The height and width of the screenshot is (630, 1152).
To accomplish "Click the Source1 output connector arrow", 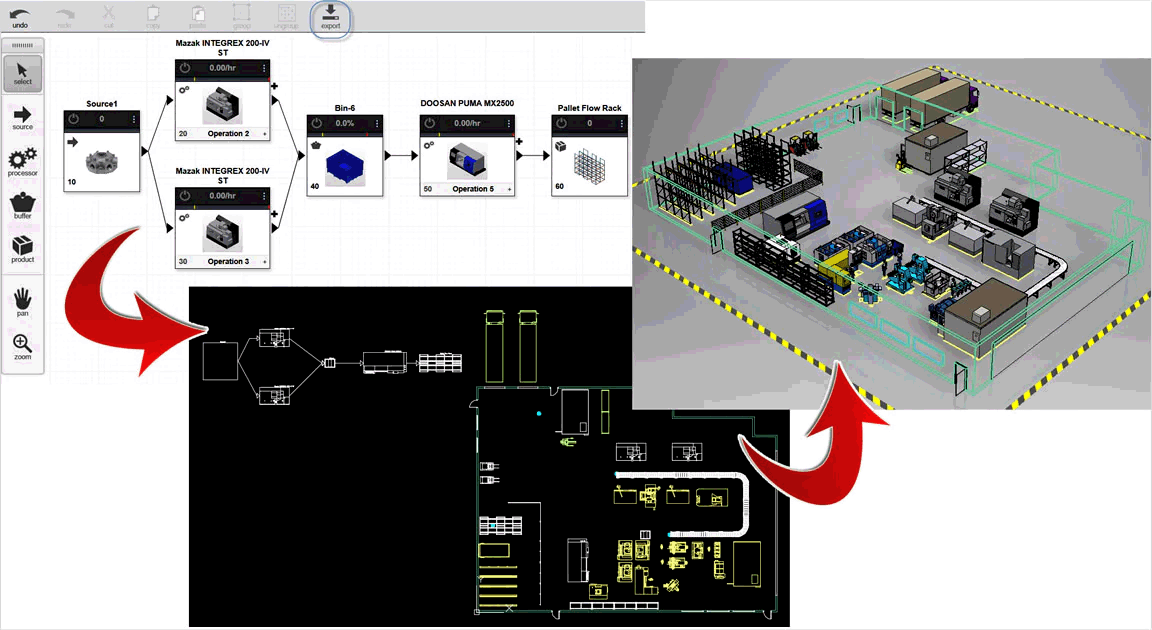I will click(x=145, y=151).
